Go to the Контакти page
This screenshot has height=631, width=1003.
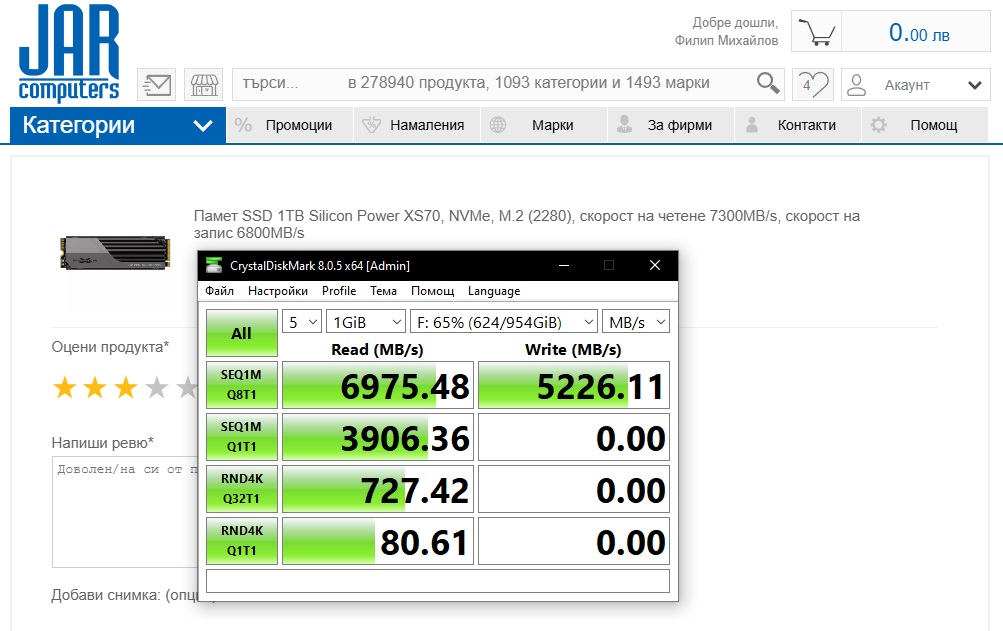click(807, 125)
